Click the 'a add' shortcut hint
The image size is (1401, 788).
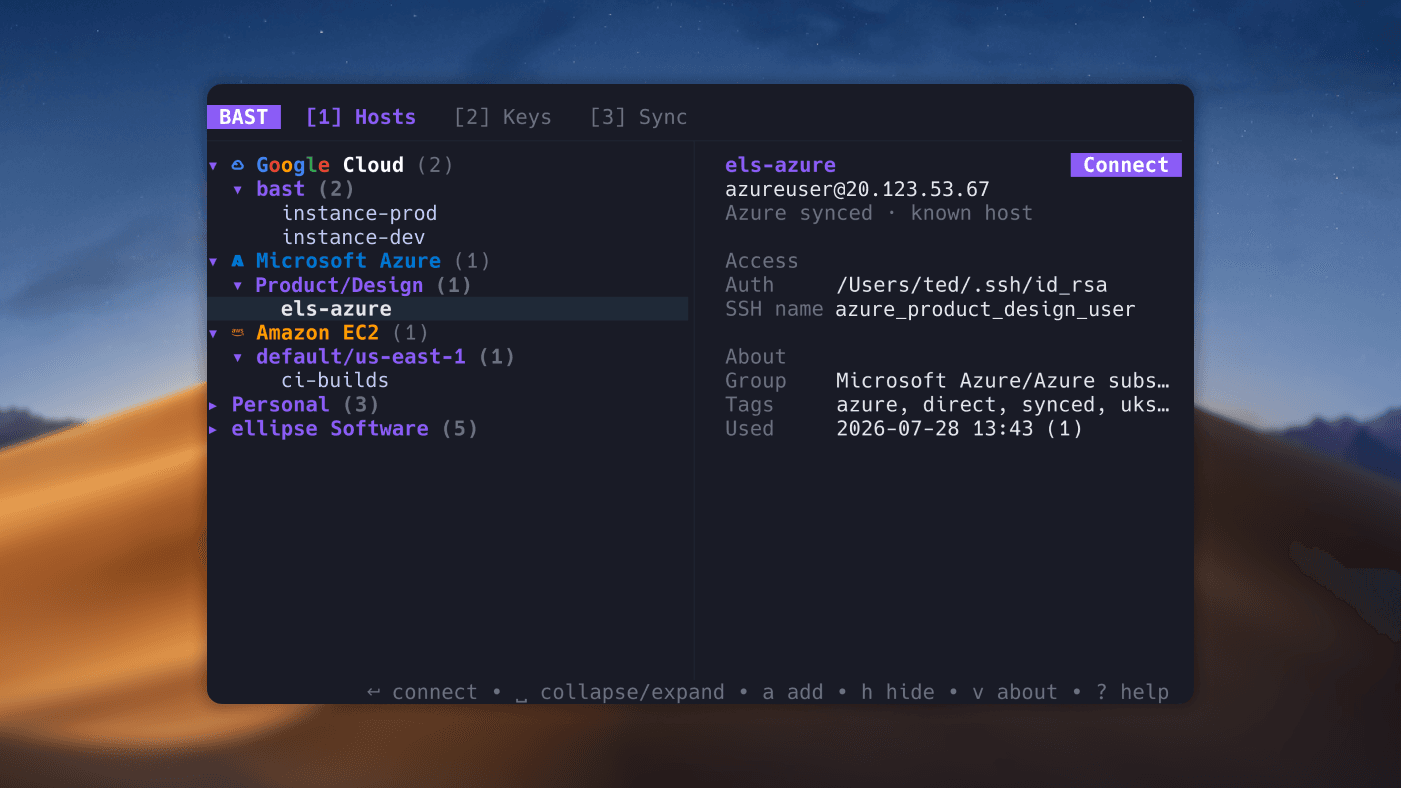point(793,692)
